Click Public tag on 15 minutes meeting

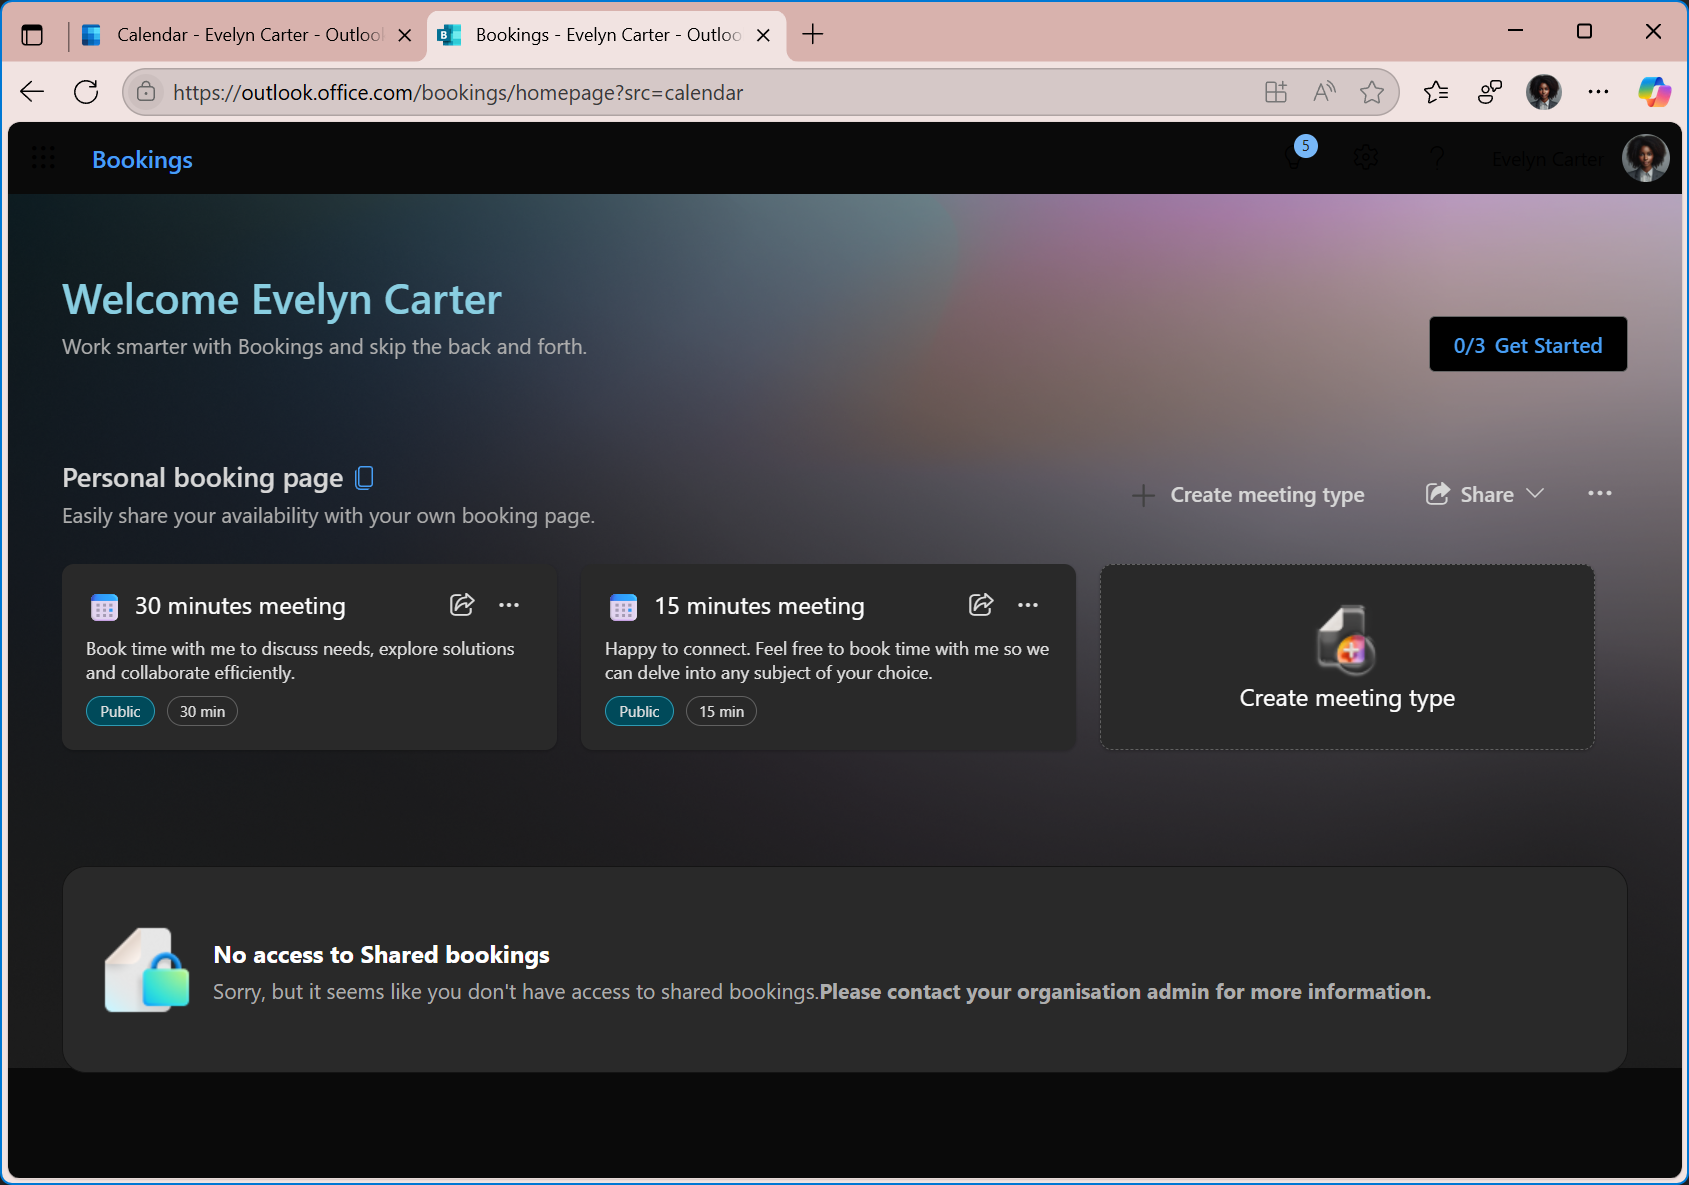coord(639,711)
